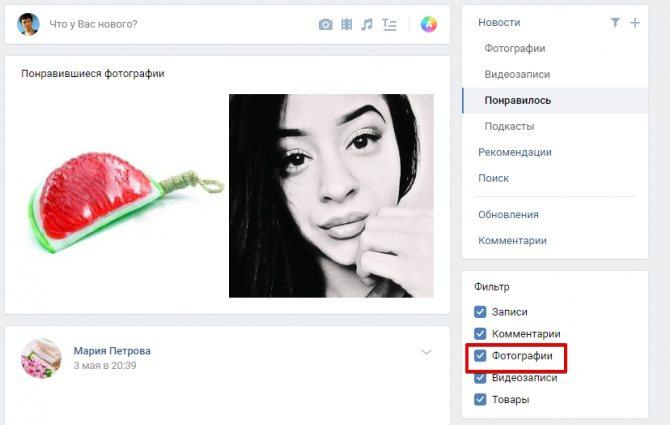Open news filter funnel icon
The width and height of the screenshot is (670, 425).
tap(615, 22)
